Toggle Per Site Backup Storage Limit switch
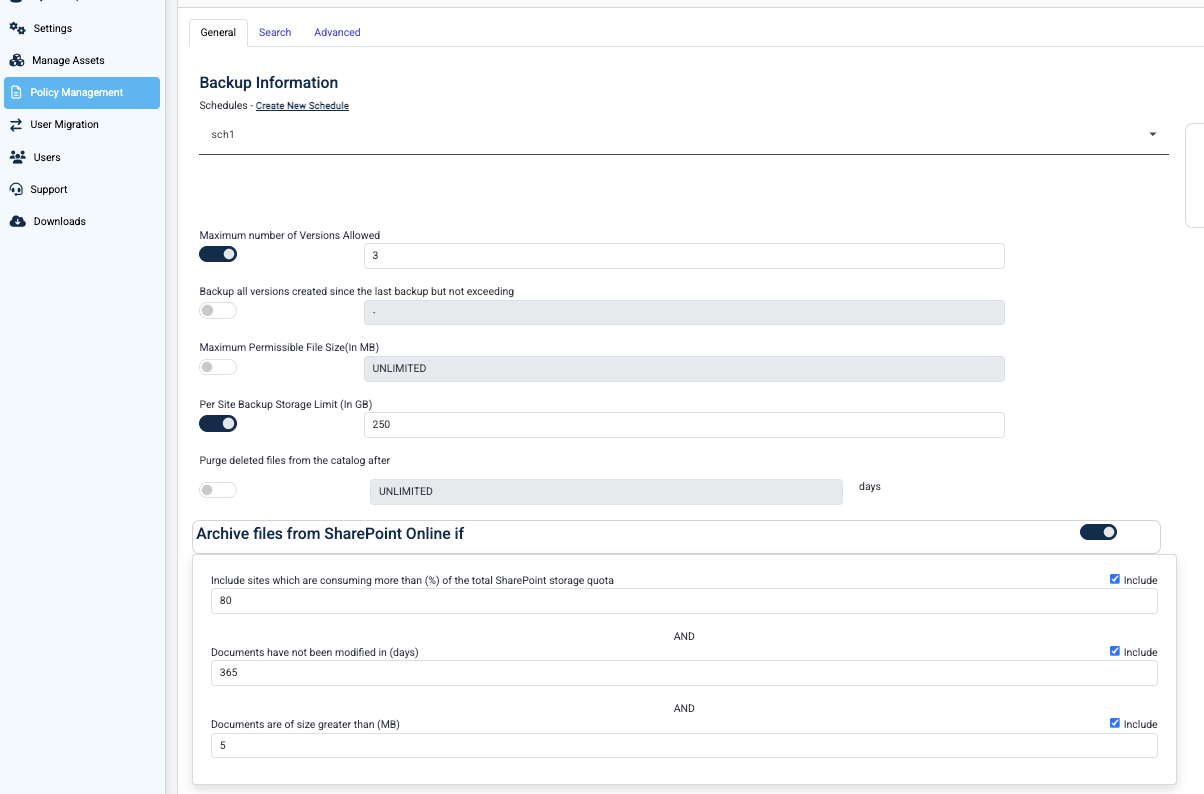This screenshot has width=1204, height=794. coord(218,423)
